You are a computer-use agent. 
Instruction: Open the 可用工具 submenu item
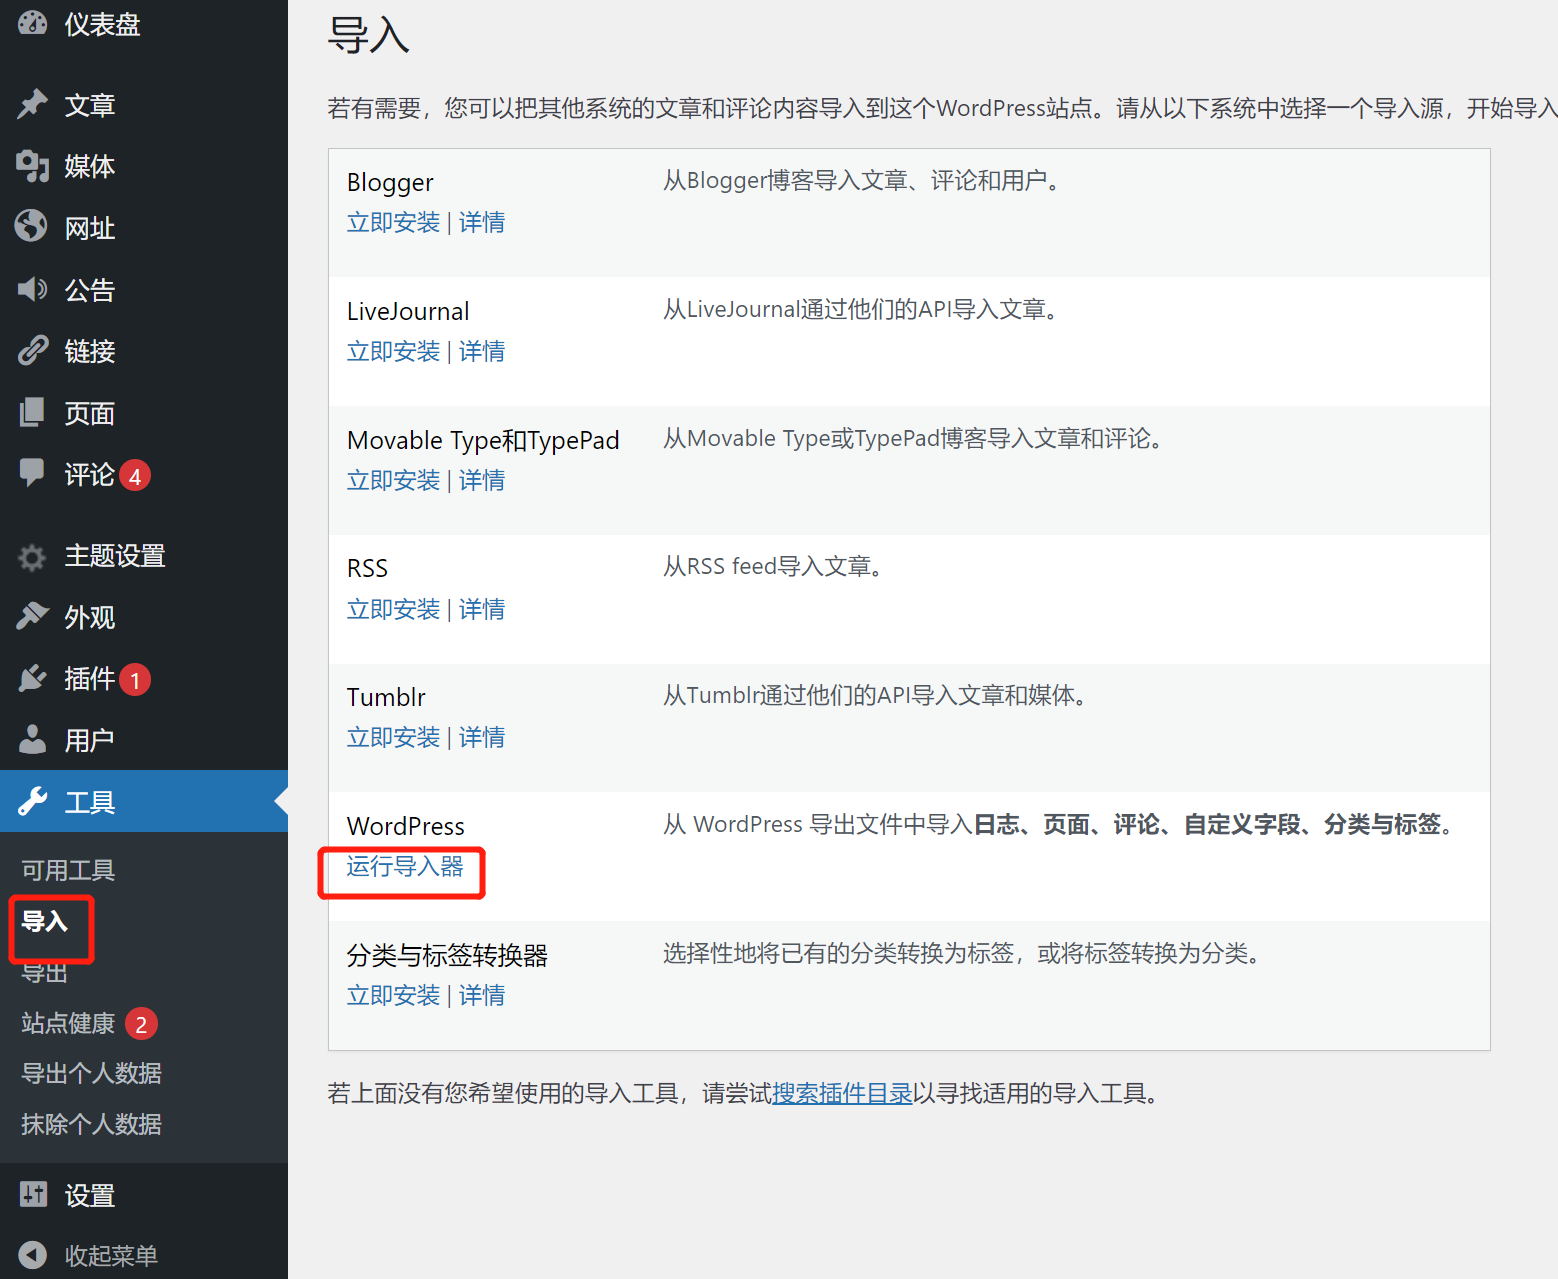pyautogui.click(x=68, y=870)
